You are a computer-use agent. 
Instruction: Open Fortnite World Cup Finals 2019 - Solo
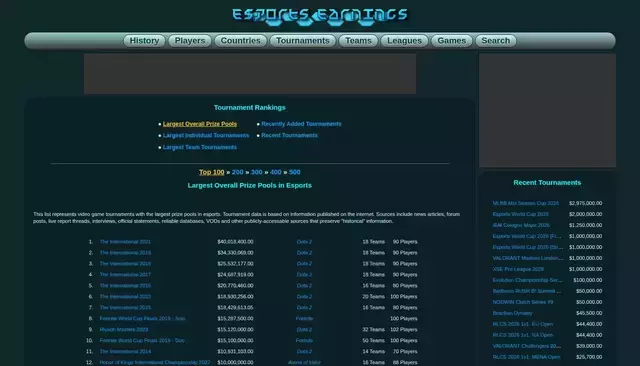point(142,319)
